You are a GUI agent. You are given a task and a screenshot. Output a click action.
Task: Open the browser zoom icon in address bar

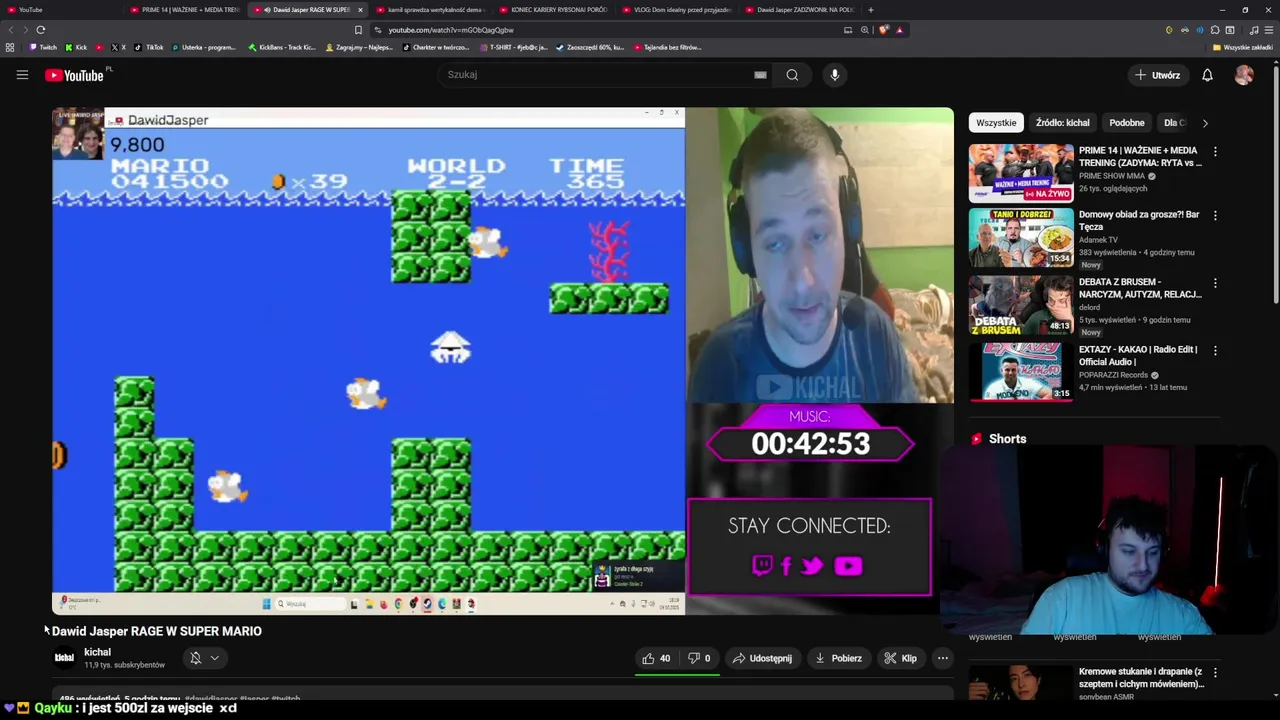864,30
